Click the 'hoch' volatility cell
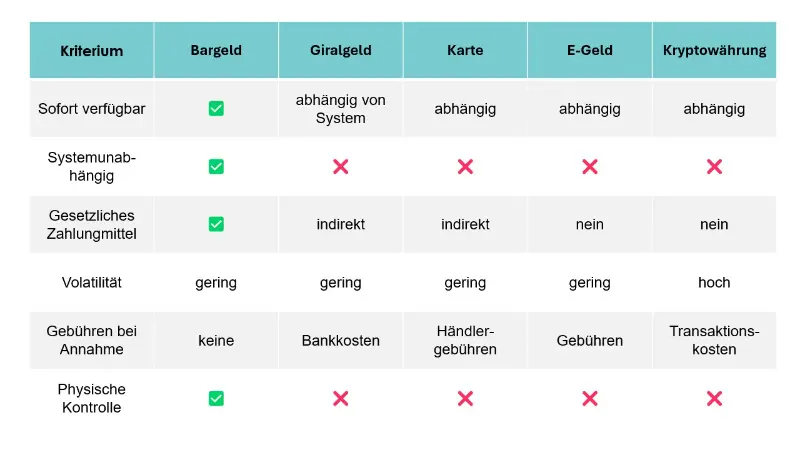This screenshot has width=800, height=450. tap(714, 283)
